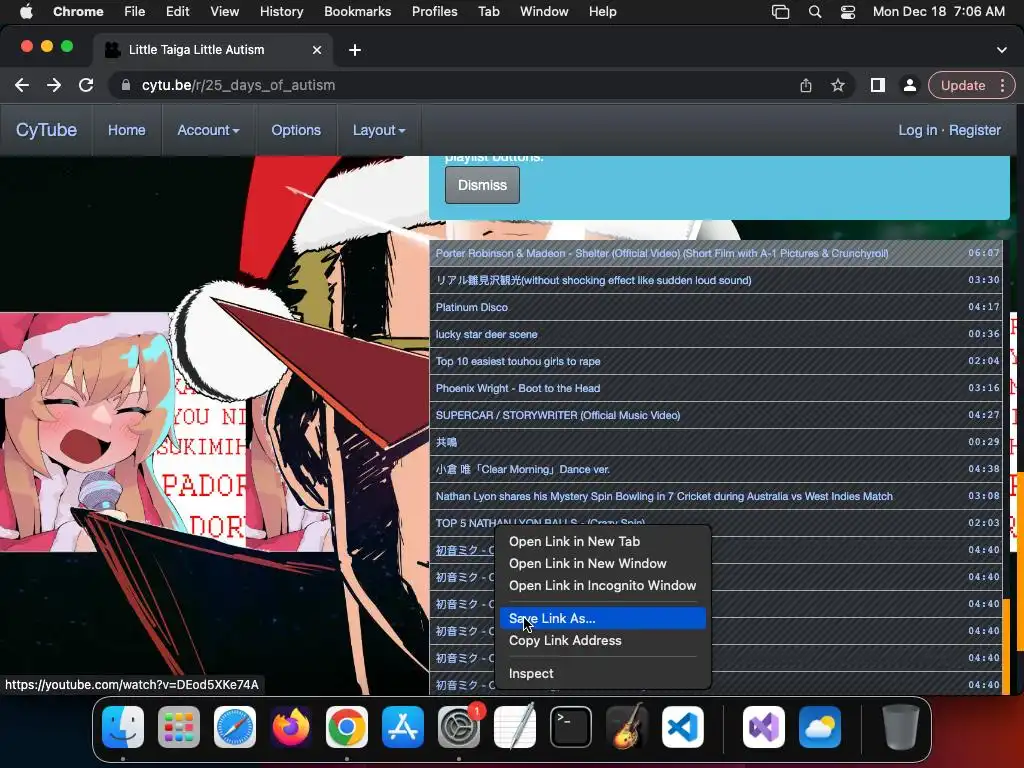Click the Platinum Disco playlist entry

(716, 307)
